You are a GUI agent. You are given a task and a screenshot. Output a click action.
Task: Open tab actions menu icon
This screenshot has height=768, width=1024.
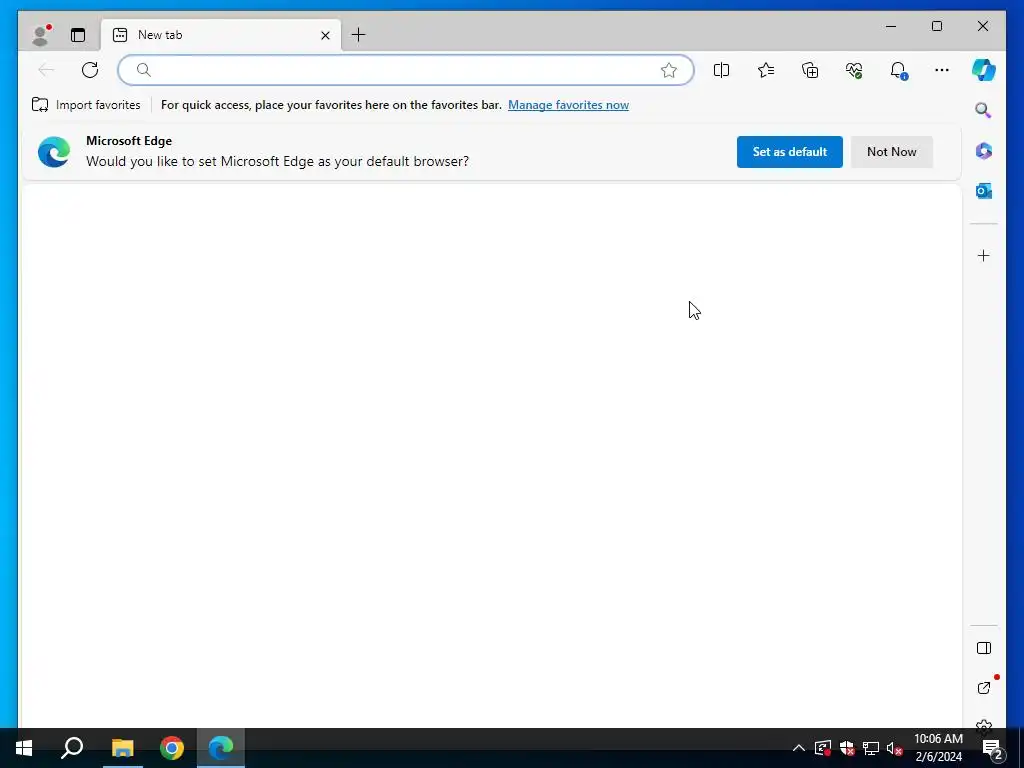[78, 35]
